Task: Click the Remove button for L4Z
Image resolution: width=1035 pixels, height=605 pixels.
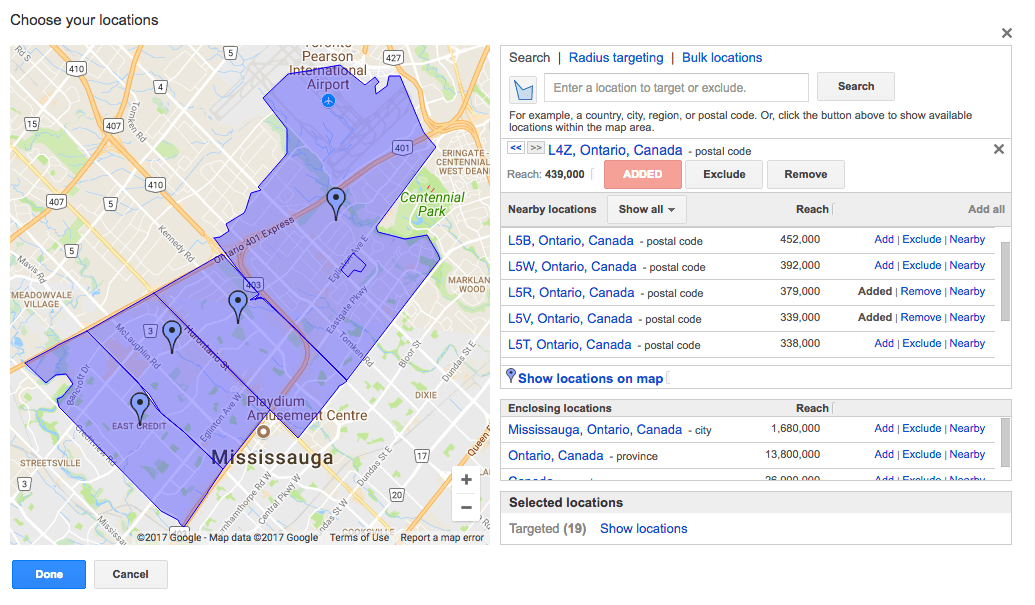Action: click(x=805, y=174)
